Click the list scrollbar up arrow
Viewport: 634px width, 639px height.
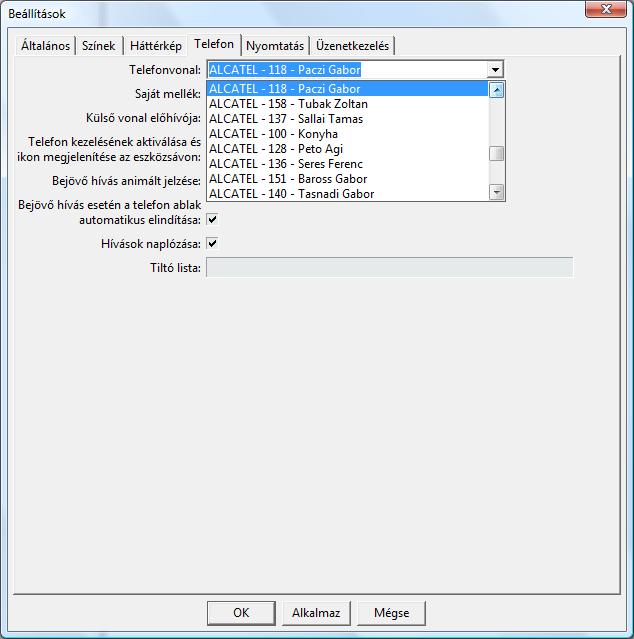[x=496, y=90]
